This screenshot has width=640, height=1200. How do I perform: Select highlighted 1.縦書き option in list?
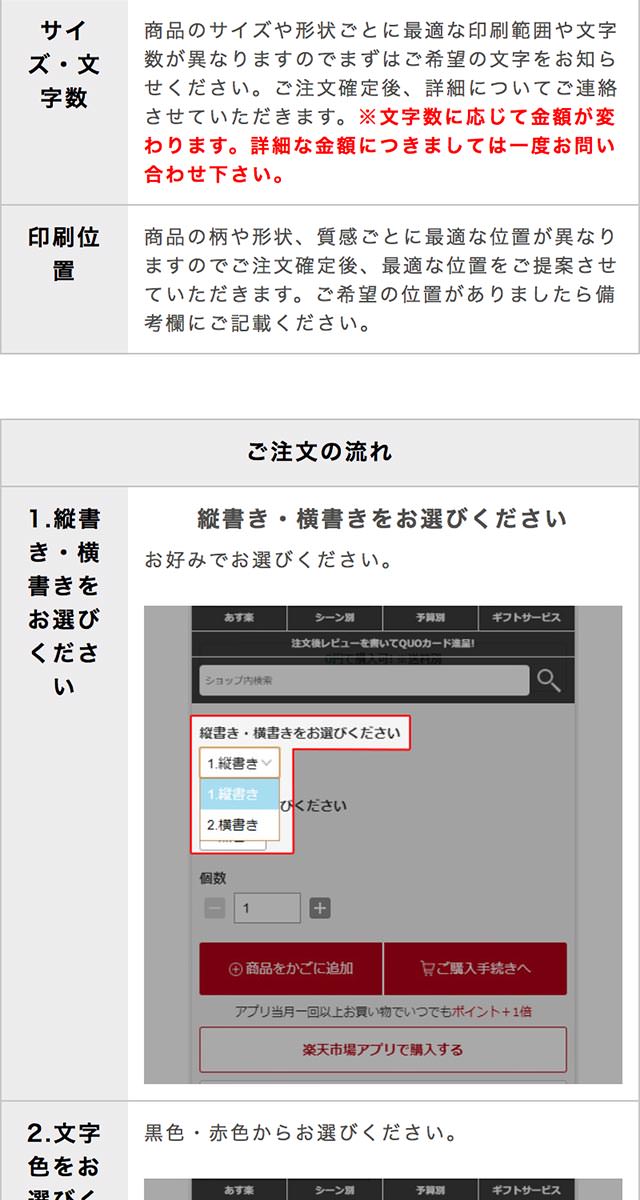pyautogui.click(x=239, y=794)
